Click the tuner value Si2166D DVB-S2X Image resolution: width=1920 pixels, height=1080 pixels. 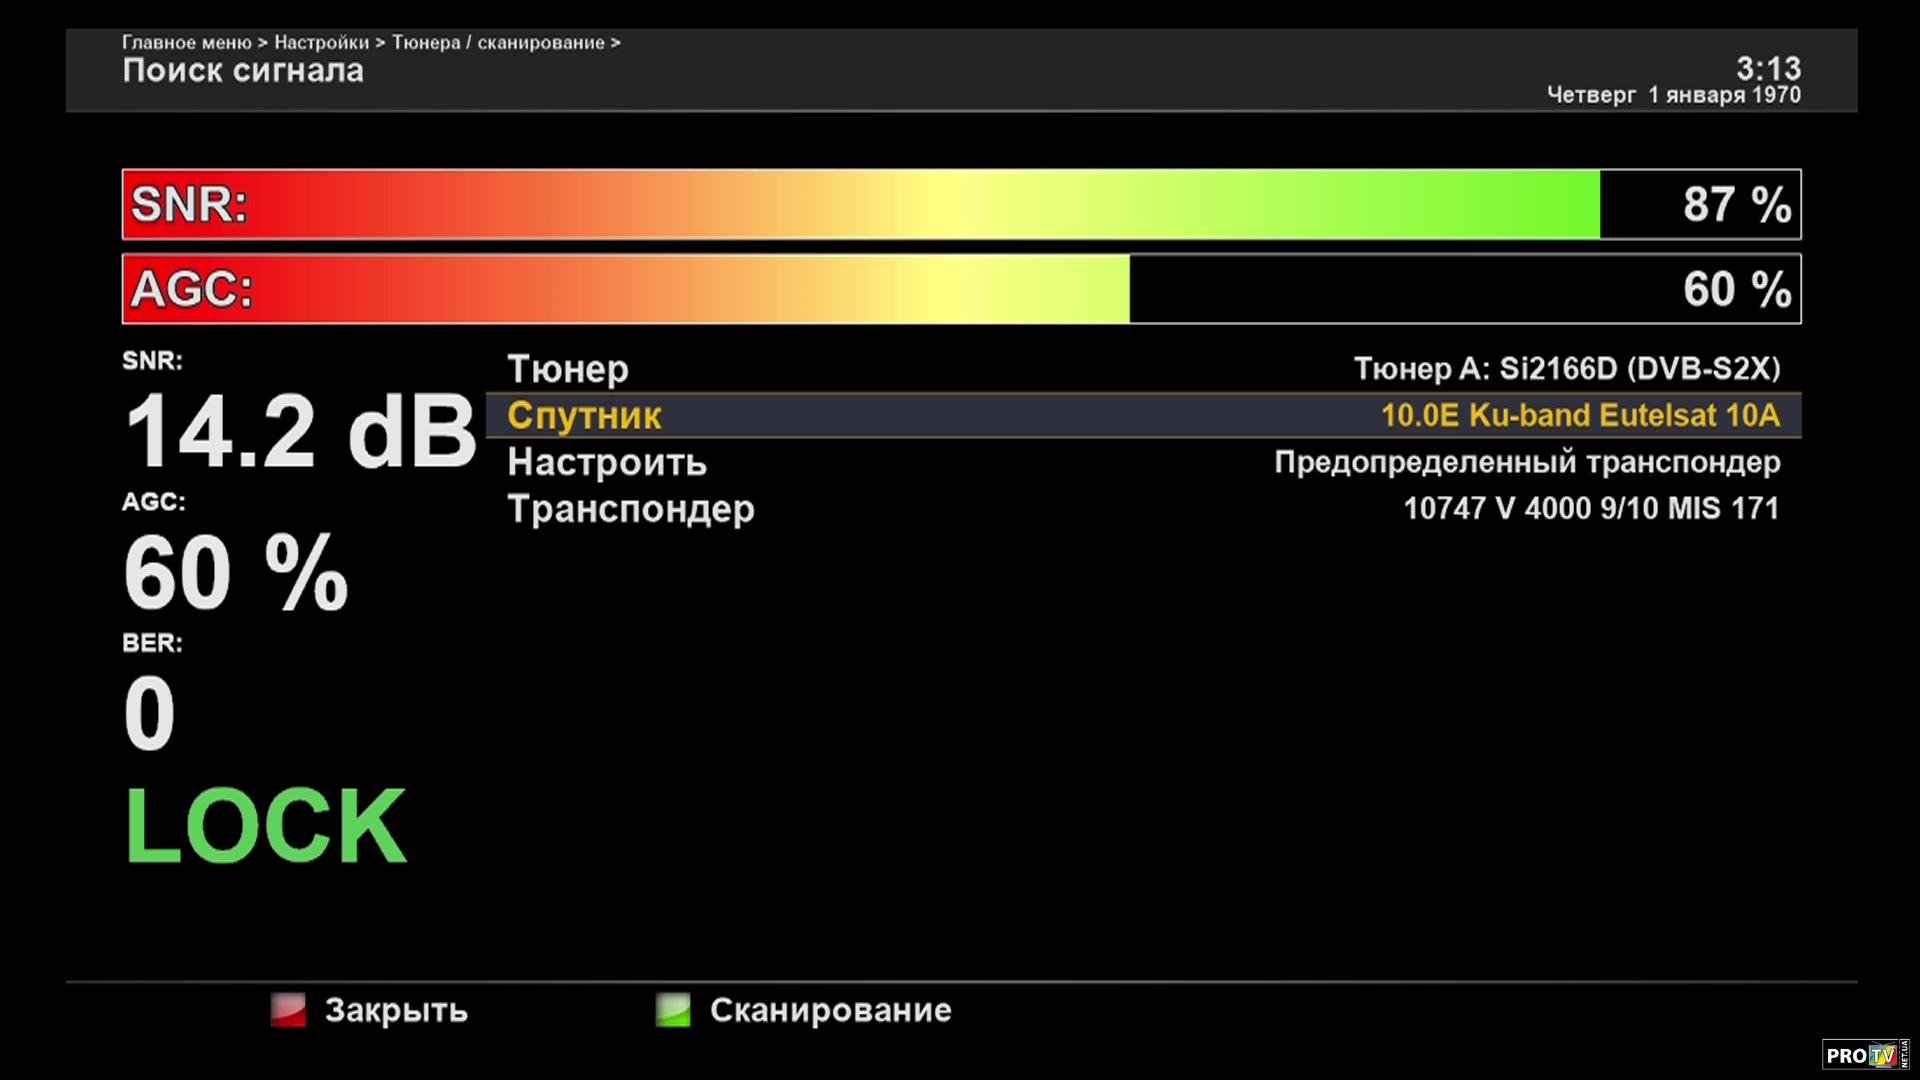pos(1566,369)
